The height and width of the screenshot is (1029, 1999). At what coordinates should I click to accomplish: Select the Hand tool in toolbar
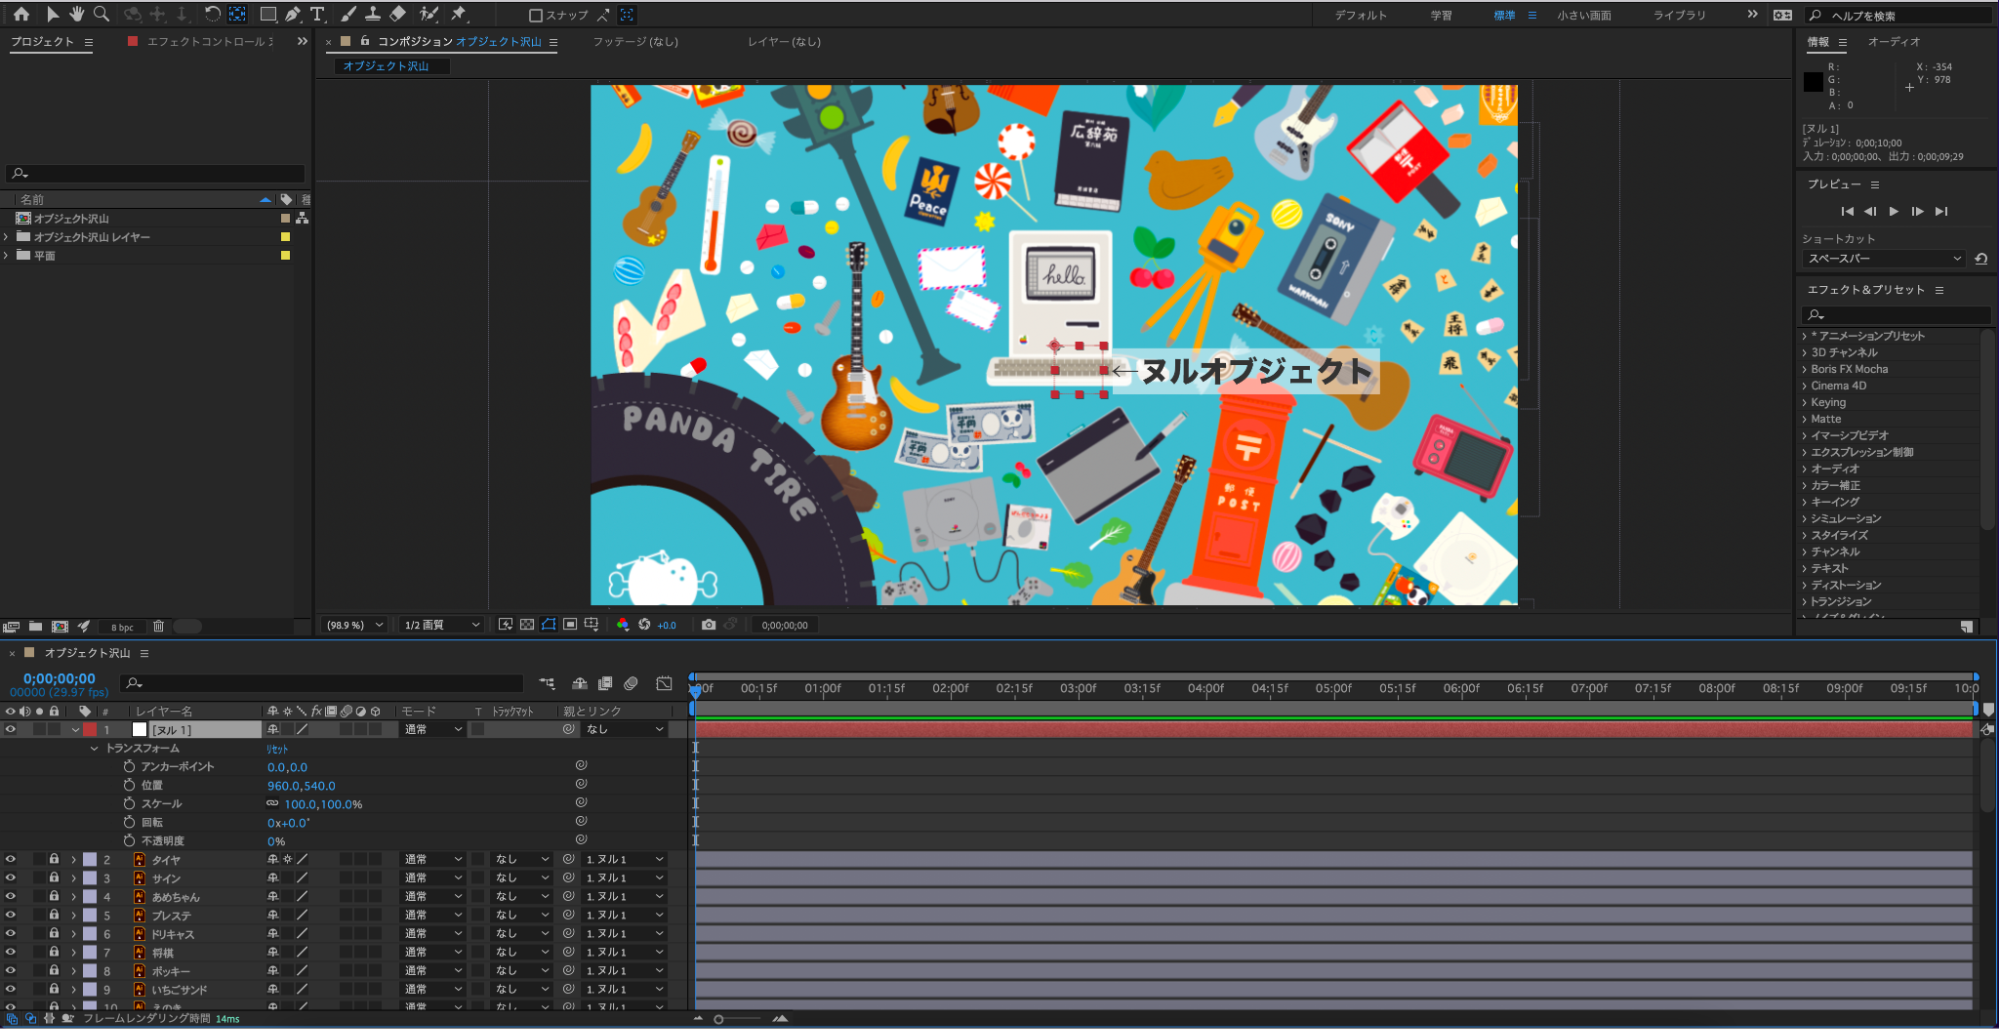[77, 14]
